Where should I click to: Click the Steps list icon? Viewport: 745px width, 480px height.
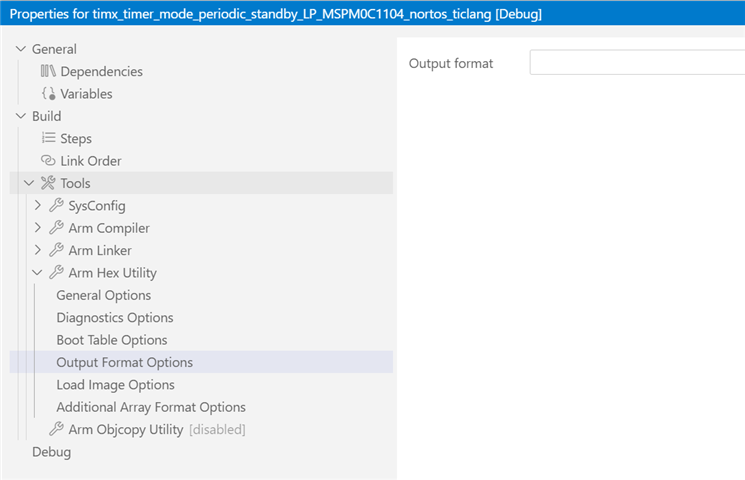point(48,138)
